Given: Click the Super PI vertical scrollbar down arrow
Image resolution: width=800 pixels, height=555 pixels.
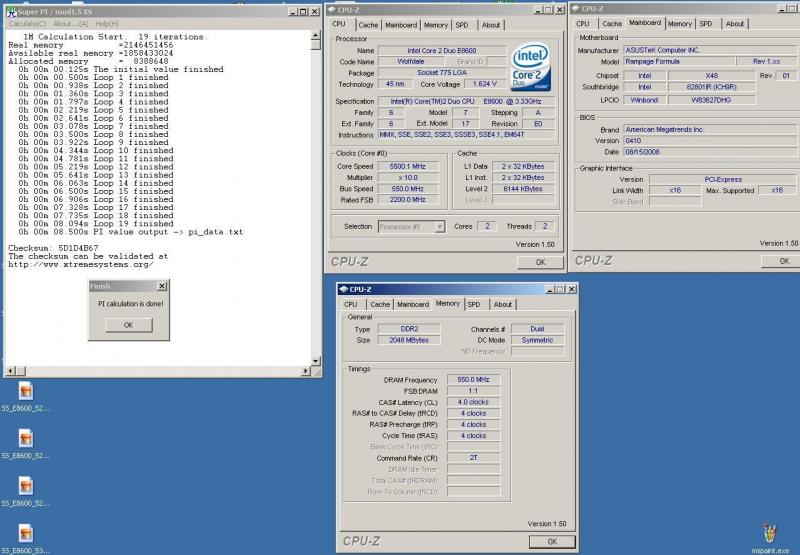Looking at the screenshot, I should tap(316, 361).
